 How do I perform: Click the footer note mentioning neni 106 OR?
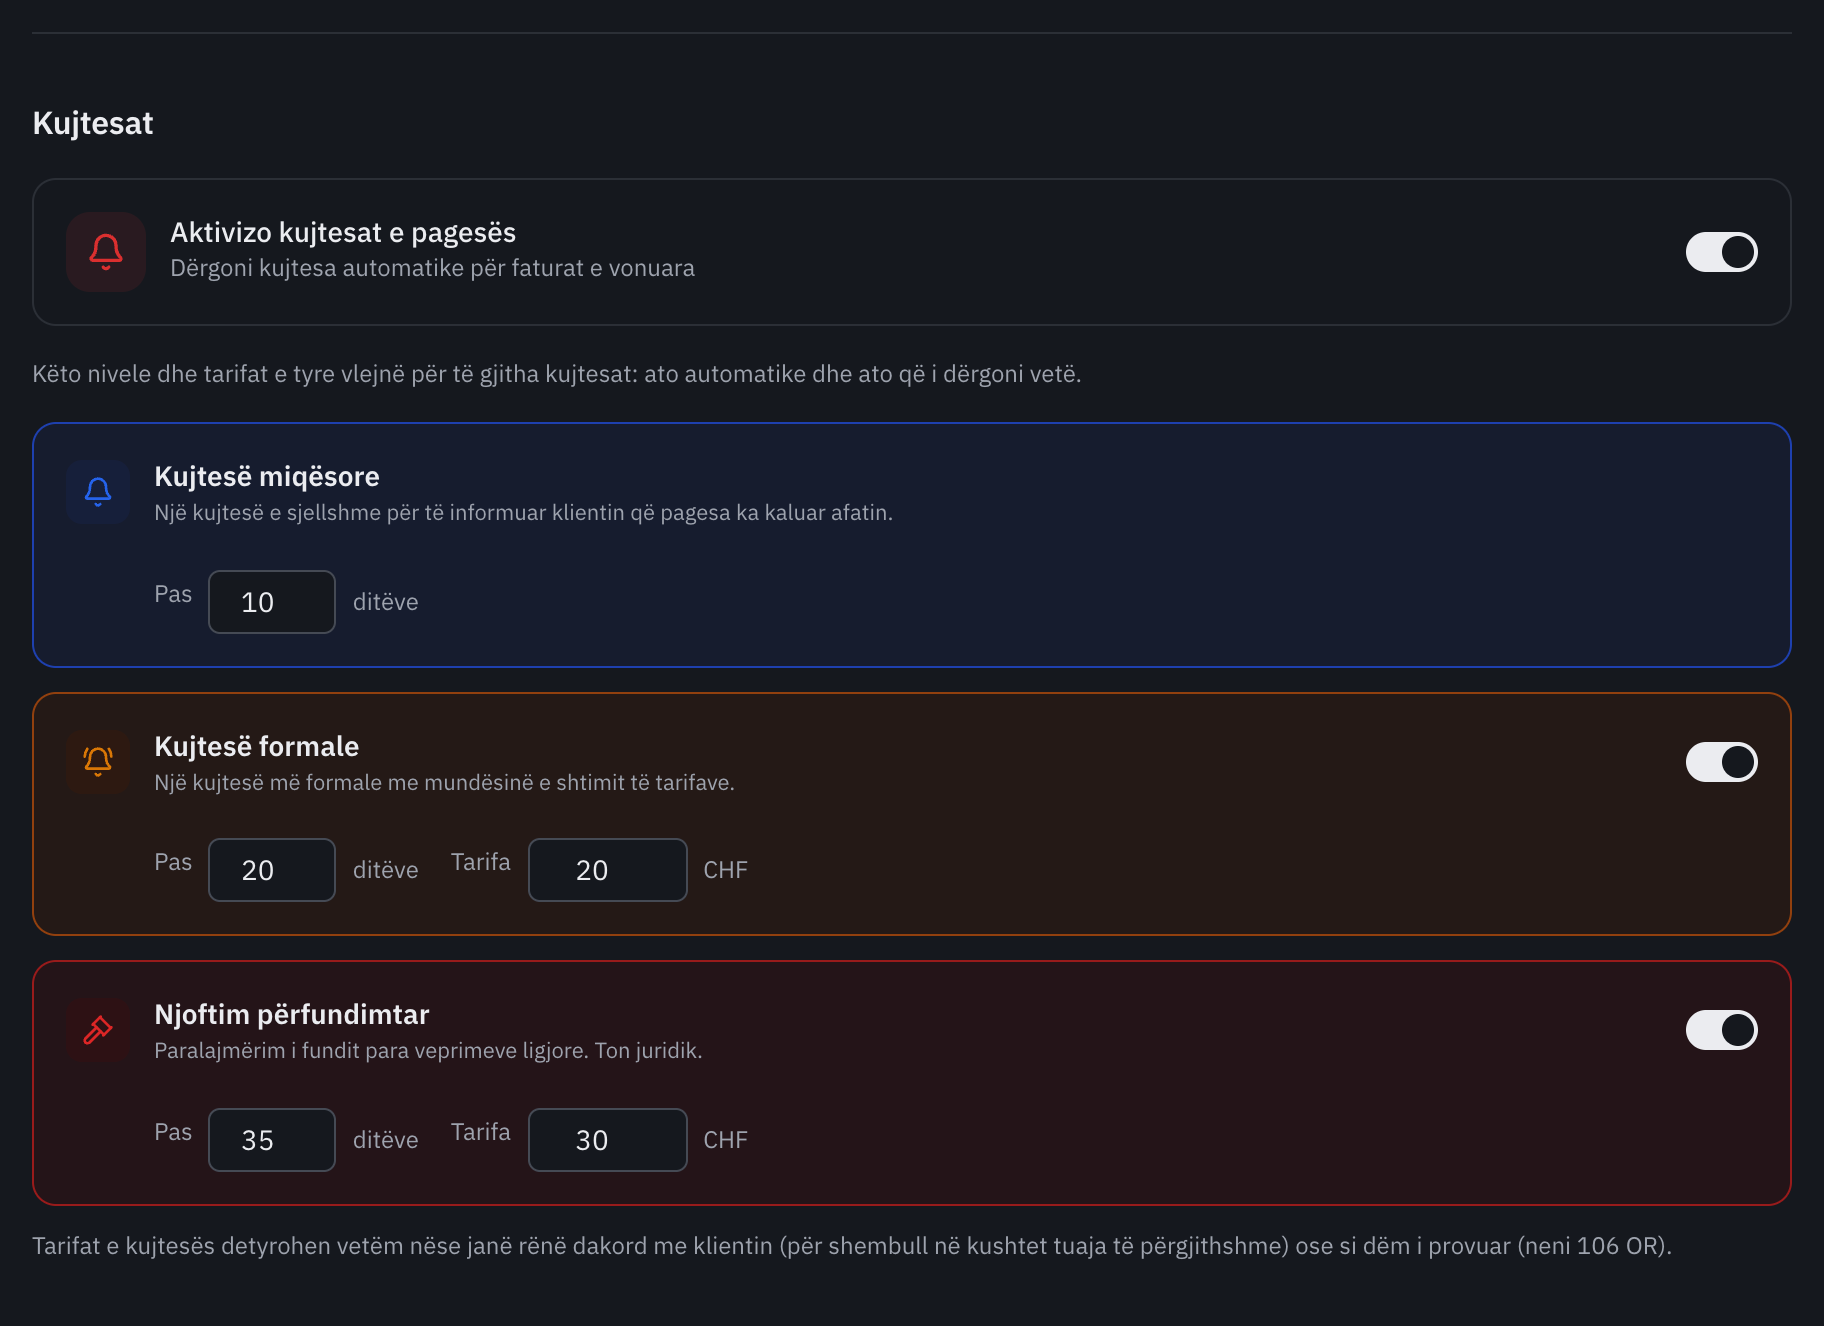tap(852, 1246)
